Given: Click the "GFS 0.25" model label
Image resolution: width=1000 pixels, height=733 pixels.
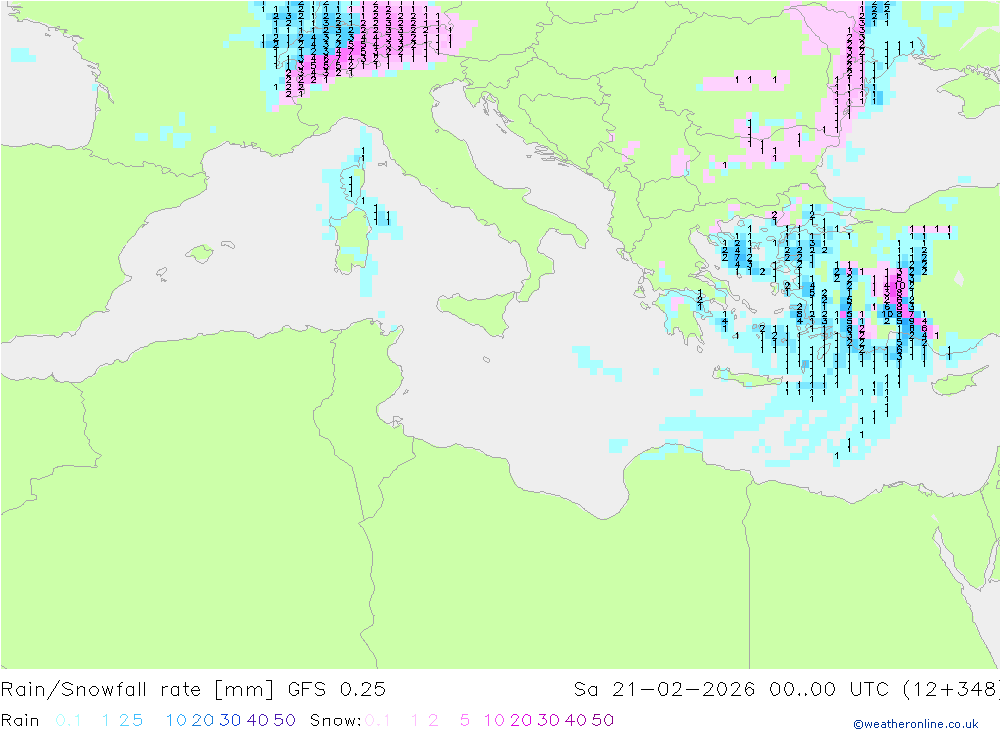Looking at the screenshot, I should (337, 690).
